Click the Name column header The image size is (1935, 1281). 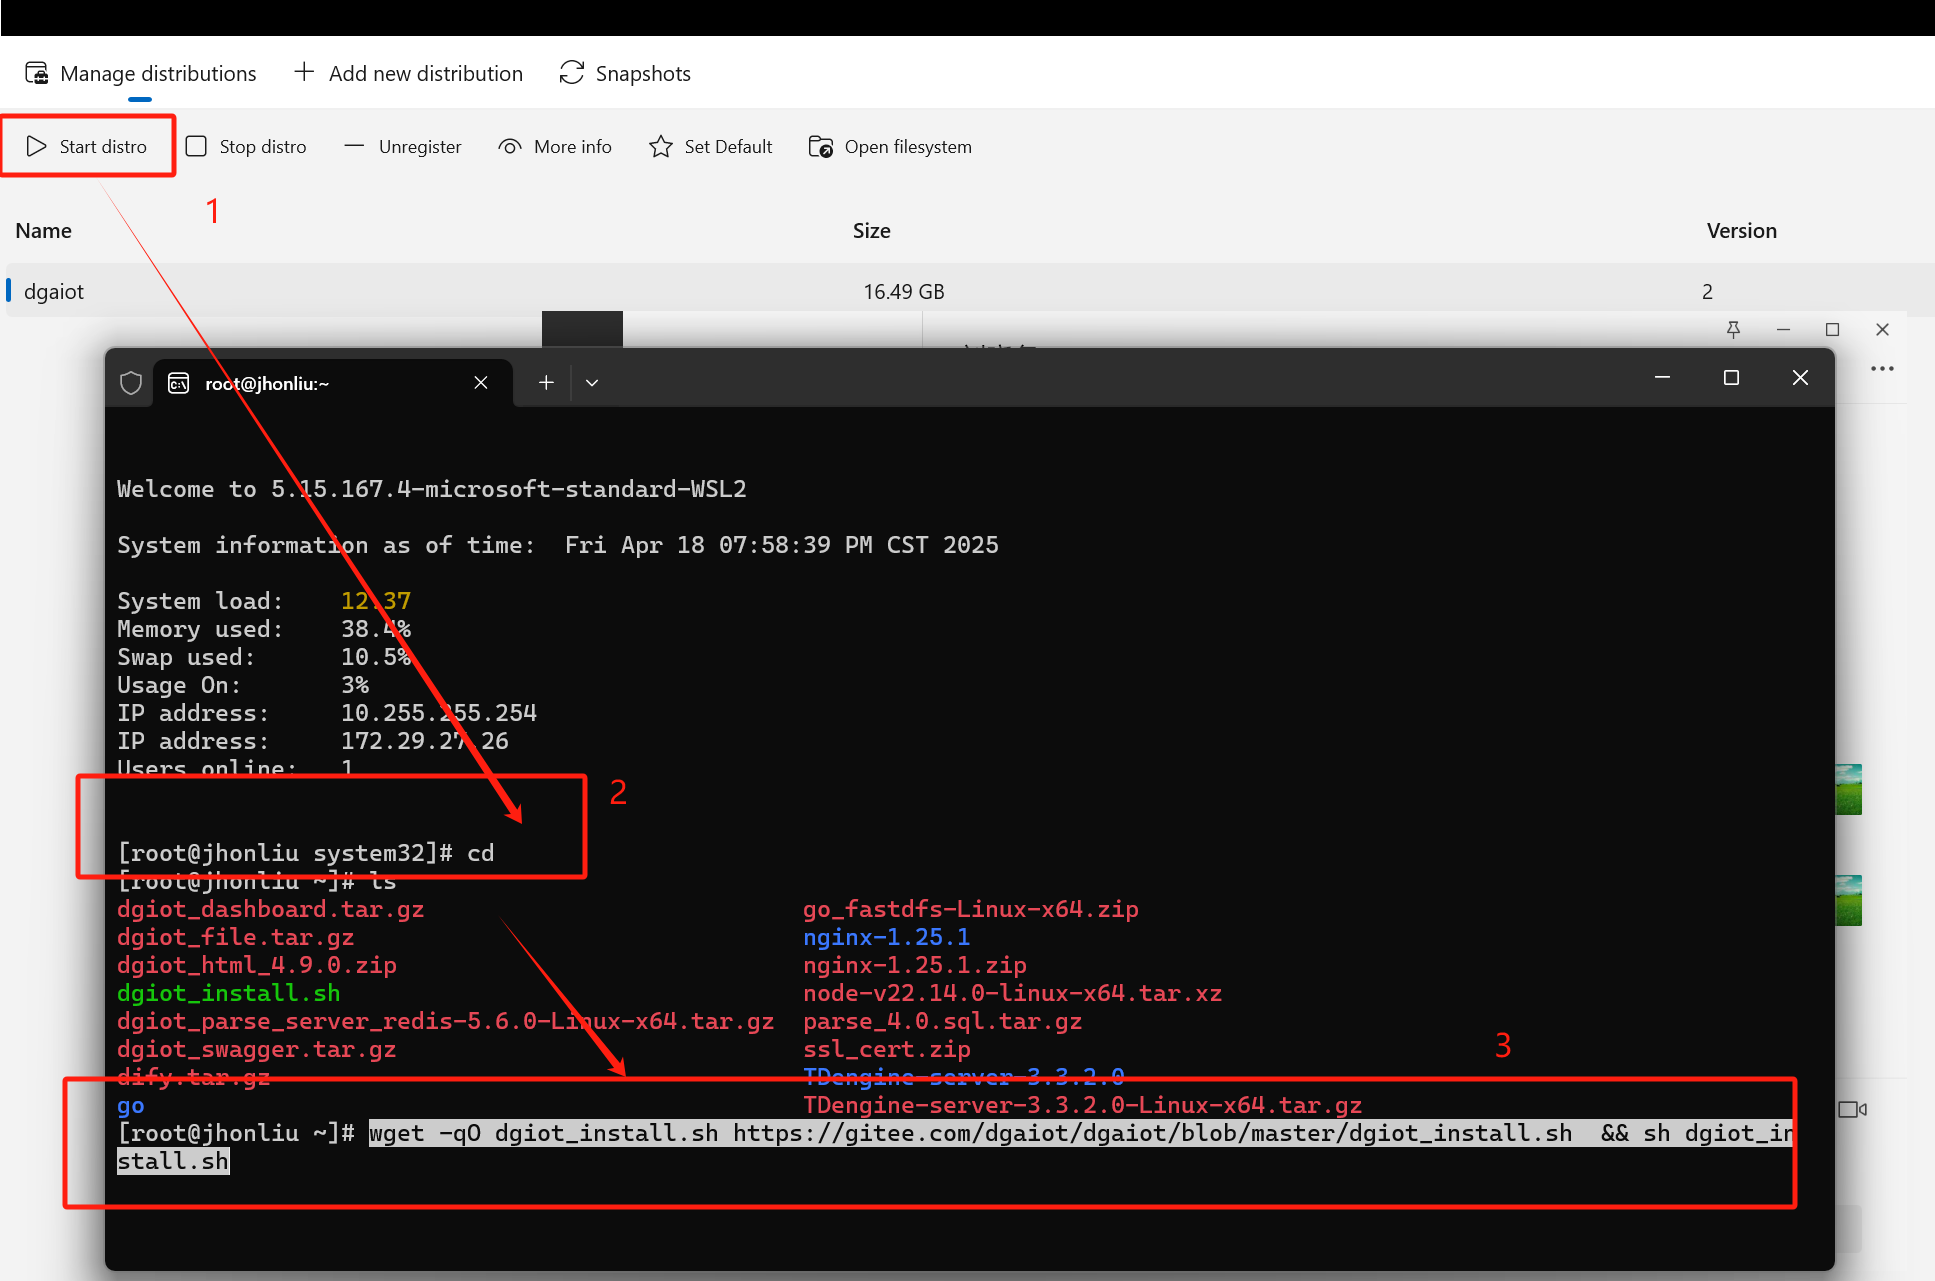coord(43,230)
